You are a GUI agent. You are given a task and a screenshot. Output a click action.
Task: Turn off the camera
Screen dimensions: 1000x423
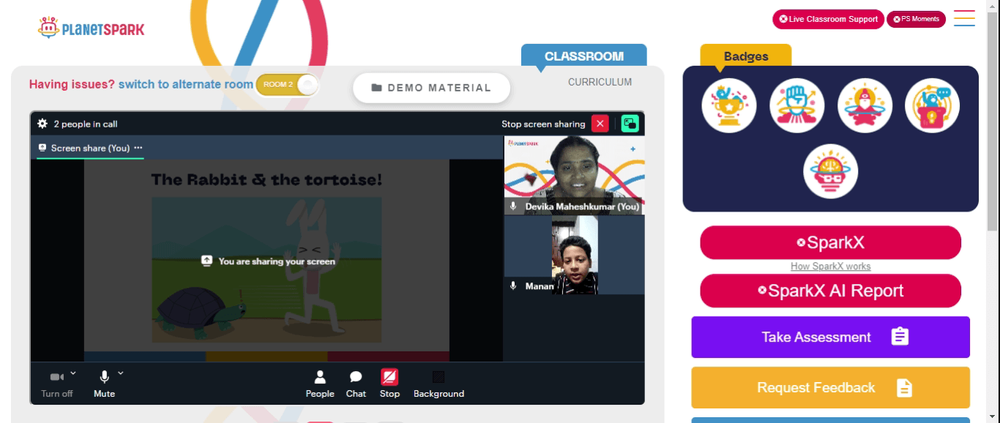(x=57, y=383)
